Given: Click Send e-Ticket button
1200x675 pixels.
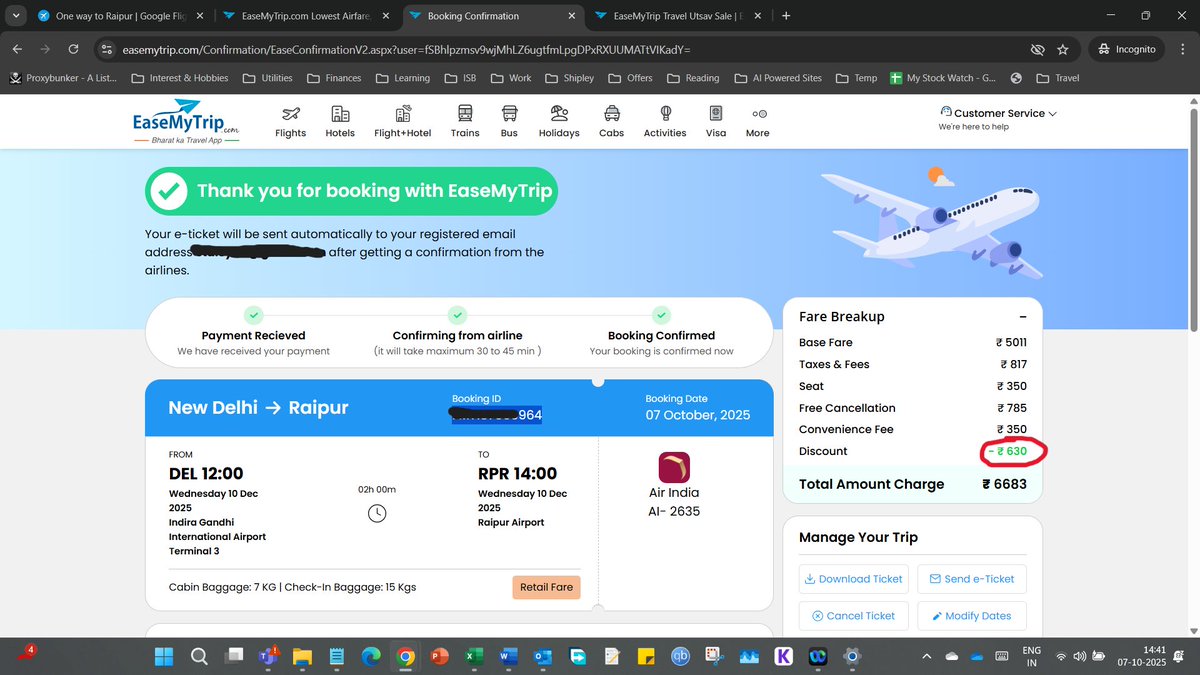Looking at the screenshot, I should coord(972,579).
